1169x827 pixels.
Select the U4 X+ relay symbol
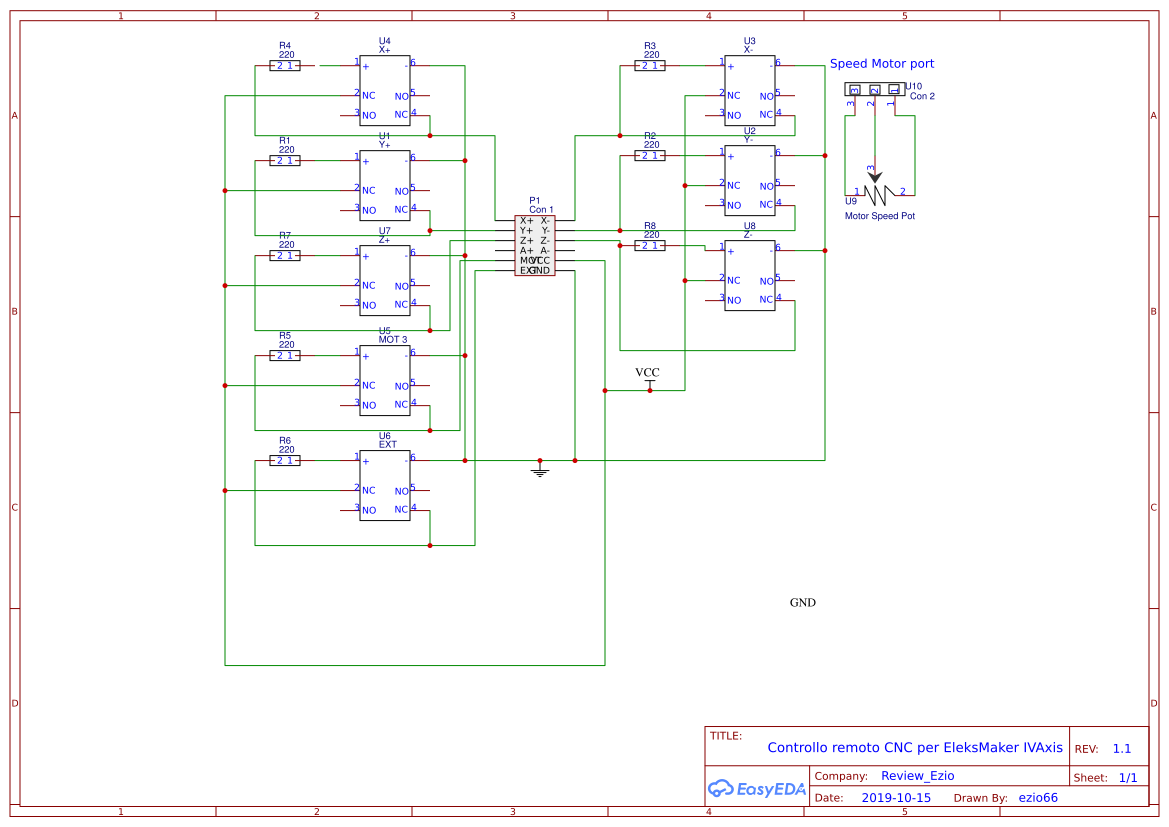click(x=385, y=88)
